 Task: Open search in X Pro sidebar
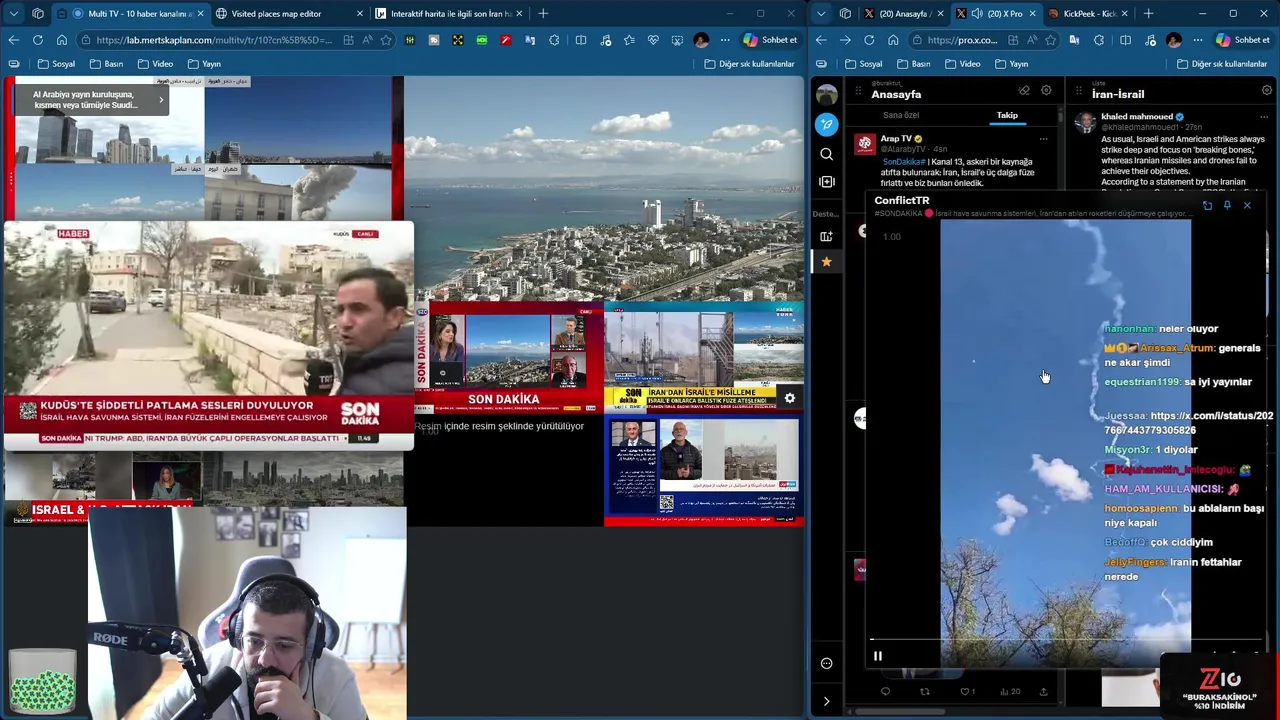point(826,154)
